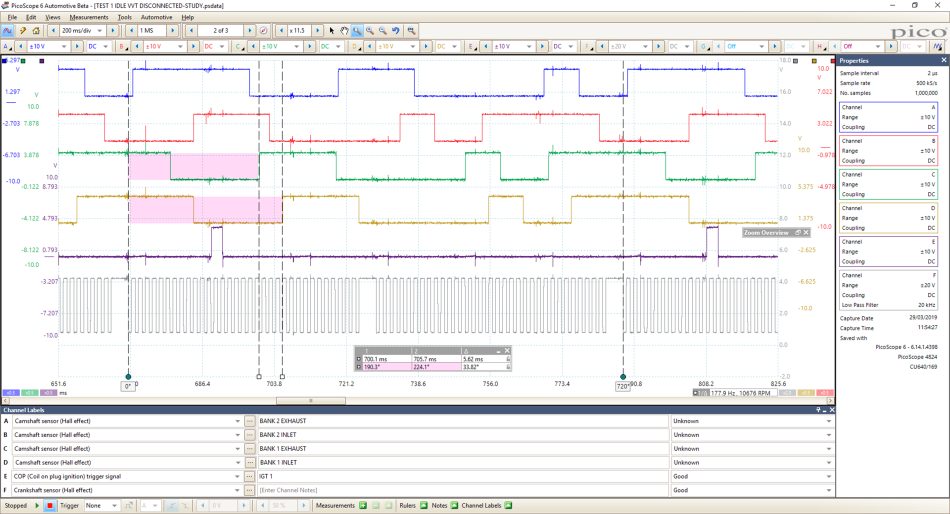Open the Automotive menu

coord(156,18)
